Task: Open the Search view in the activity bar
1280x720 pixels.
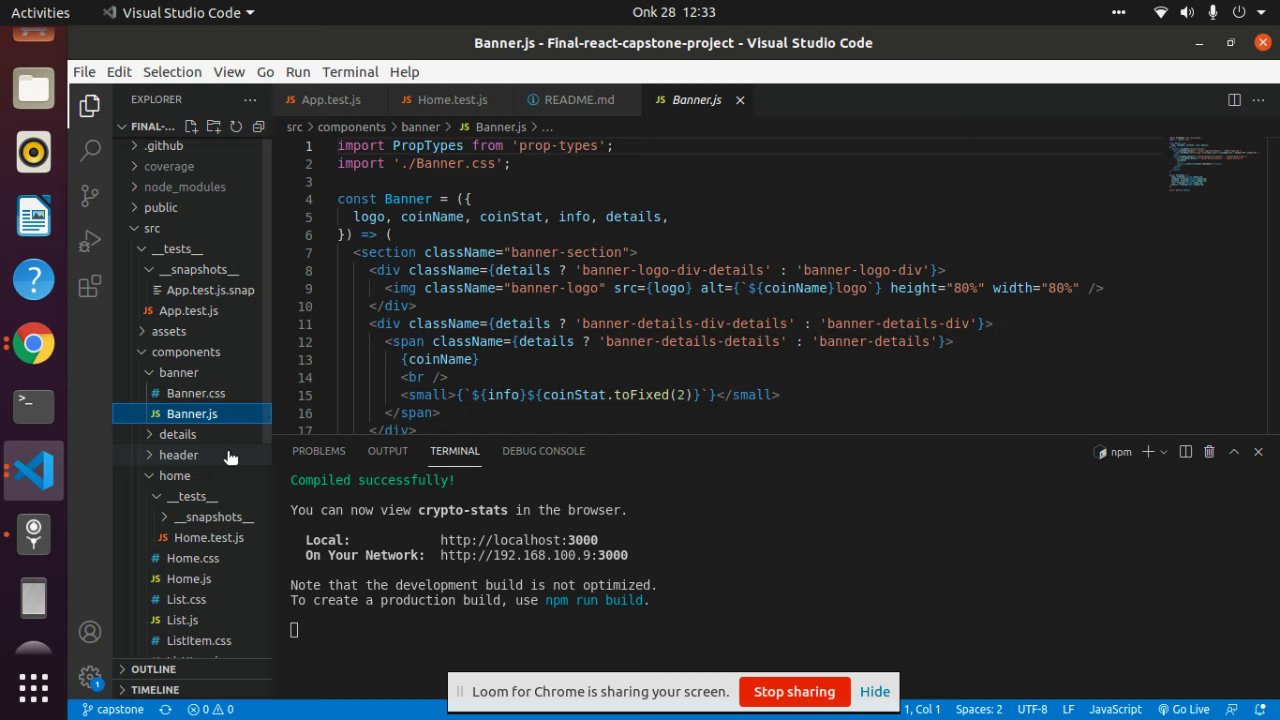Action: click(x=90, y=150)
